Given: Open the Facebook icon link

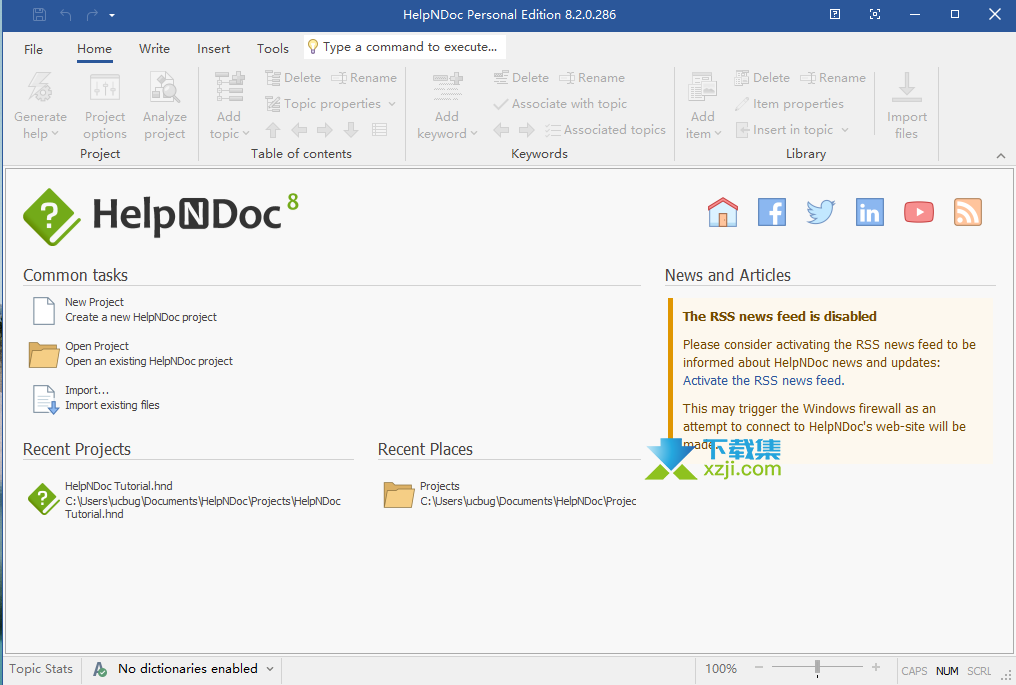Looking at the screenshot, I should click(772, 212).
